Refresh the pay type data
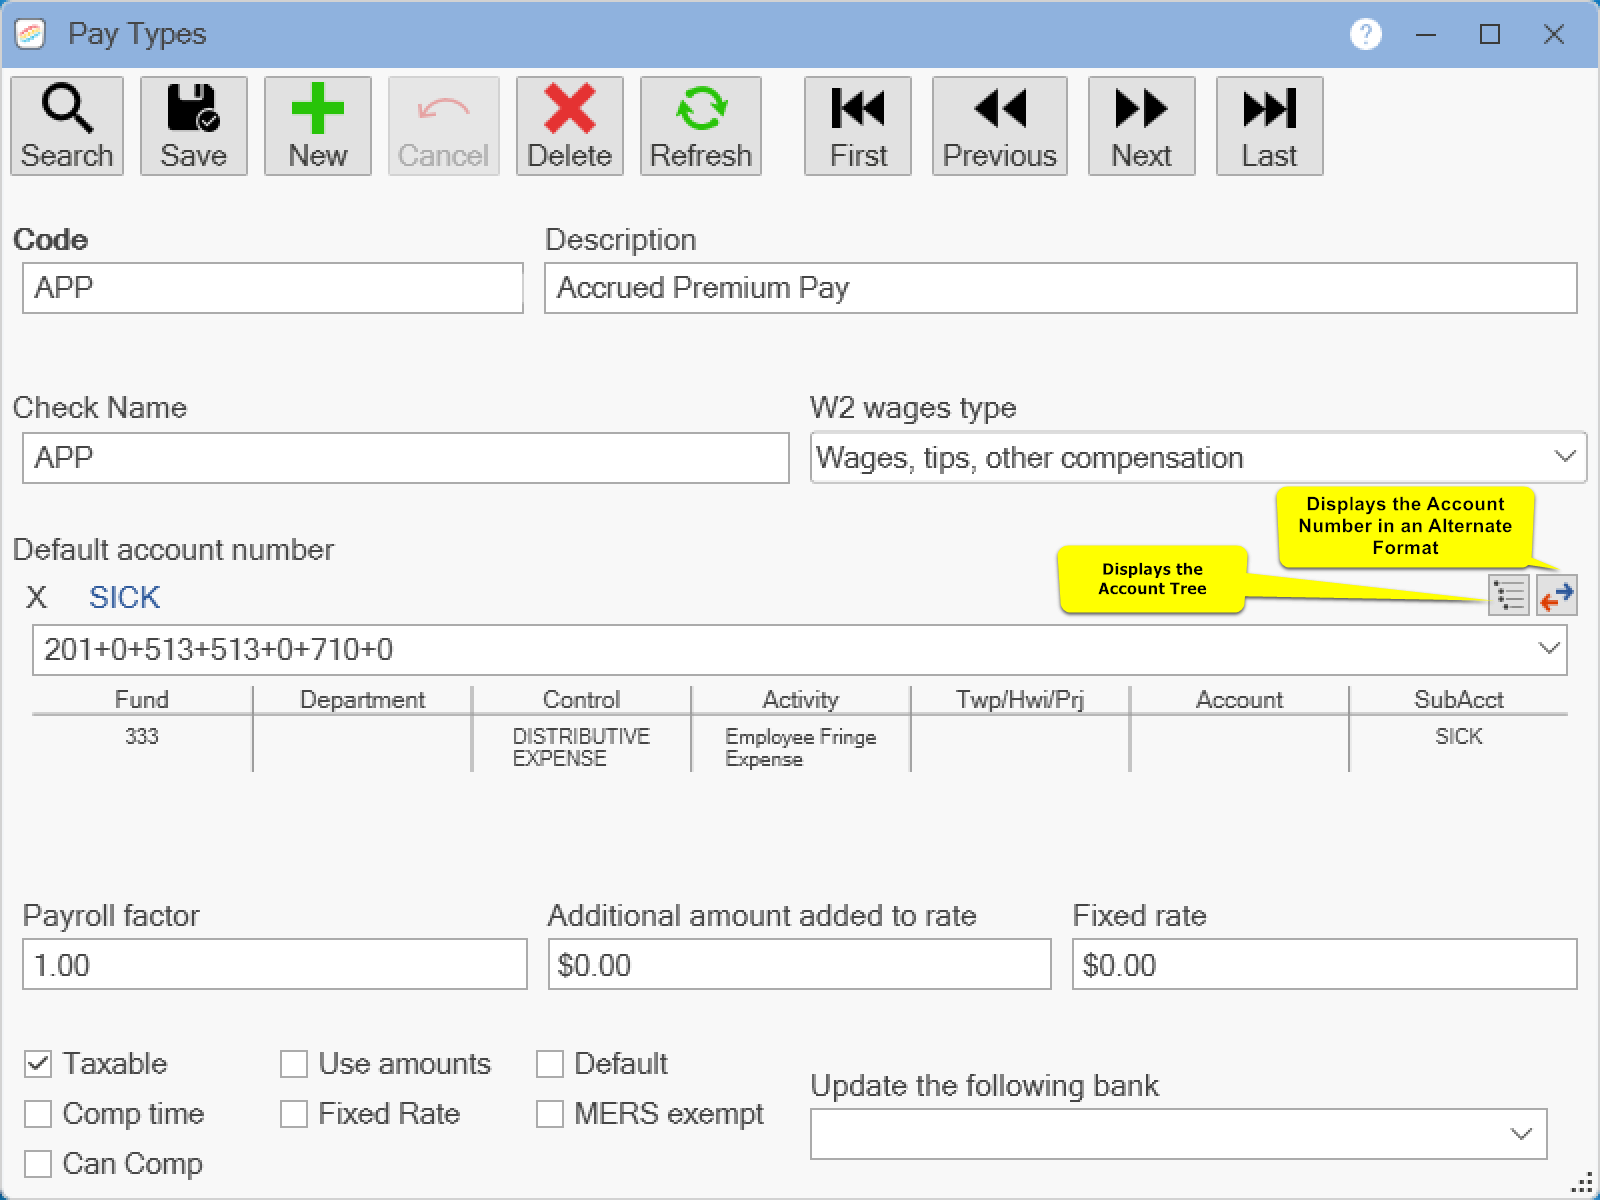This screenshot has width=1600, height=1200. coord(701,126)
